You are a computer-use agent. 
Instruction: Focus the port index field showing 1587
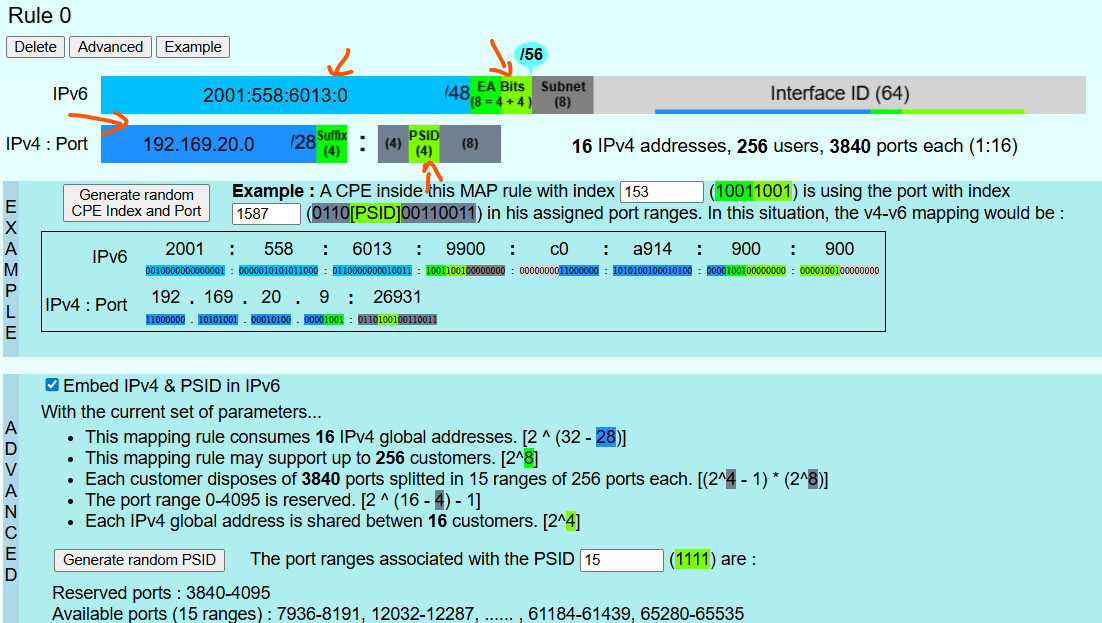(x=266, y=213)
